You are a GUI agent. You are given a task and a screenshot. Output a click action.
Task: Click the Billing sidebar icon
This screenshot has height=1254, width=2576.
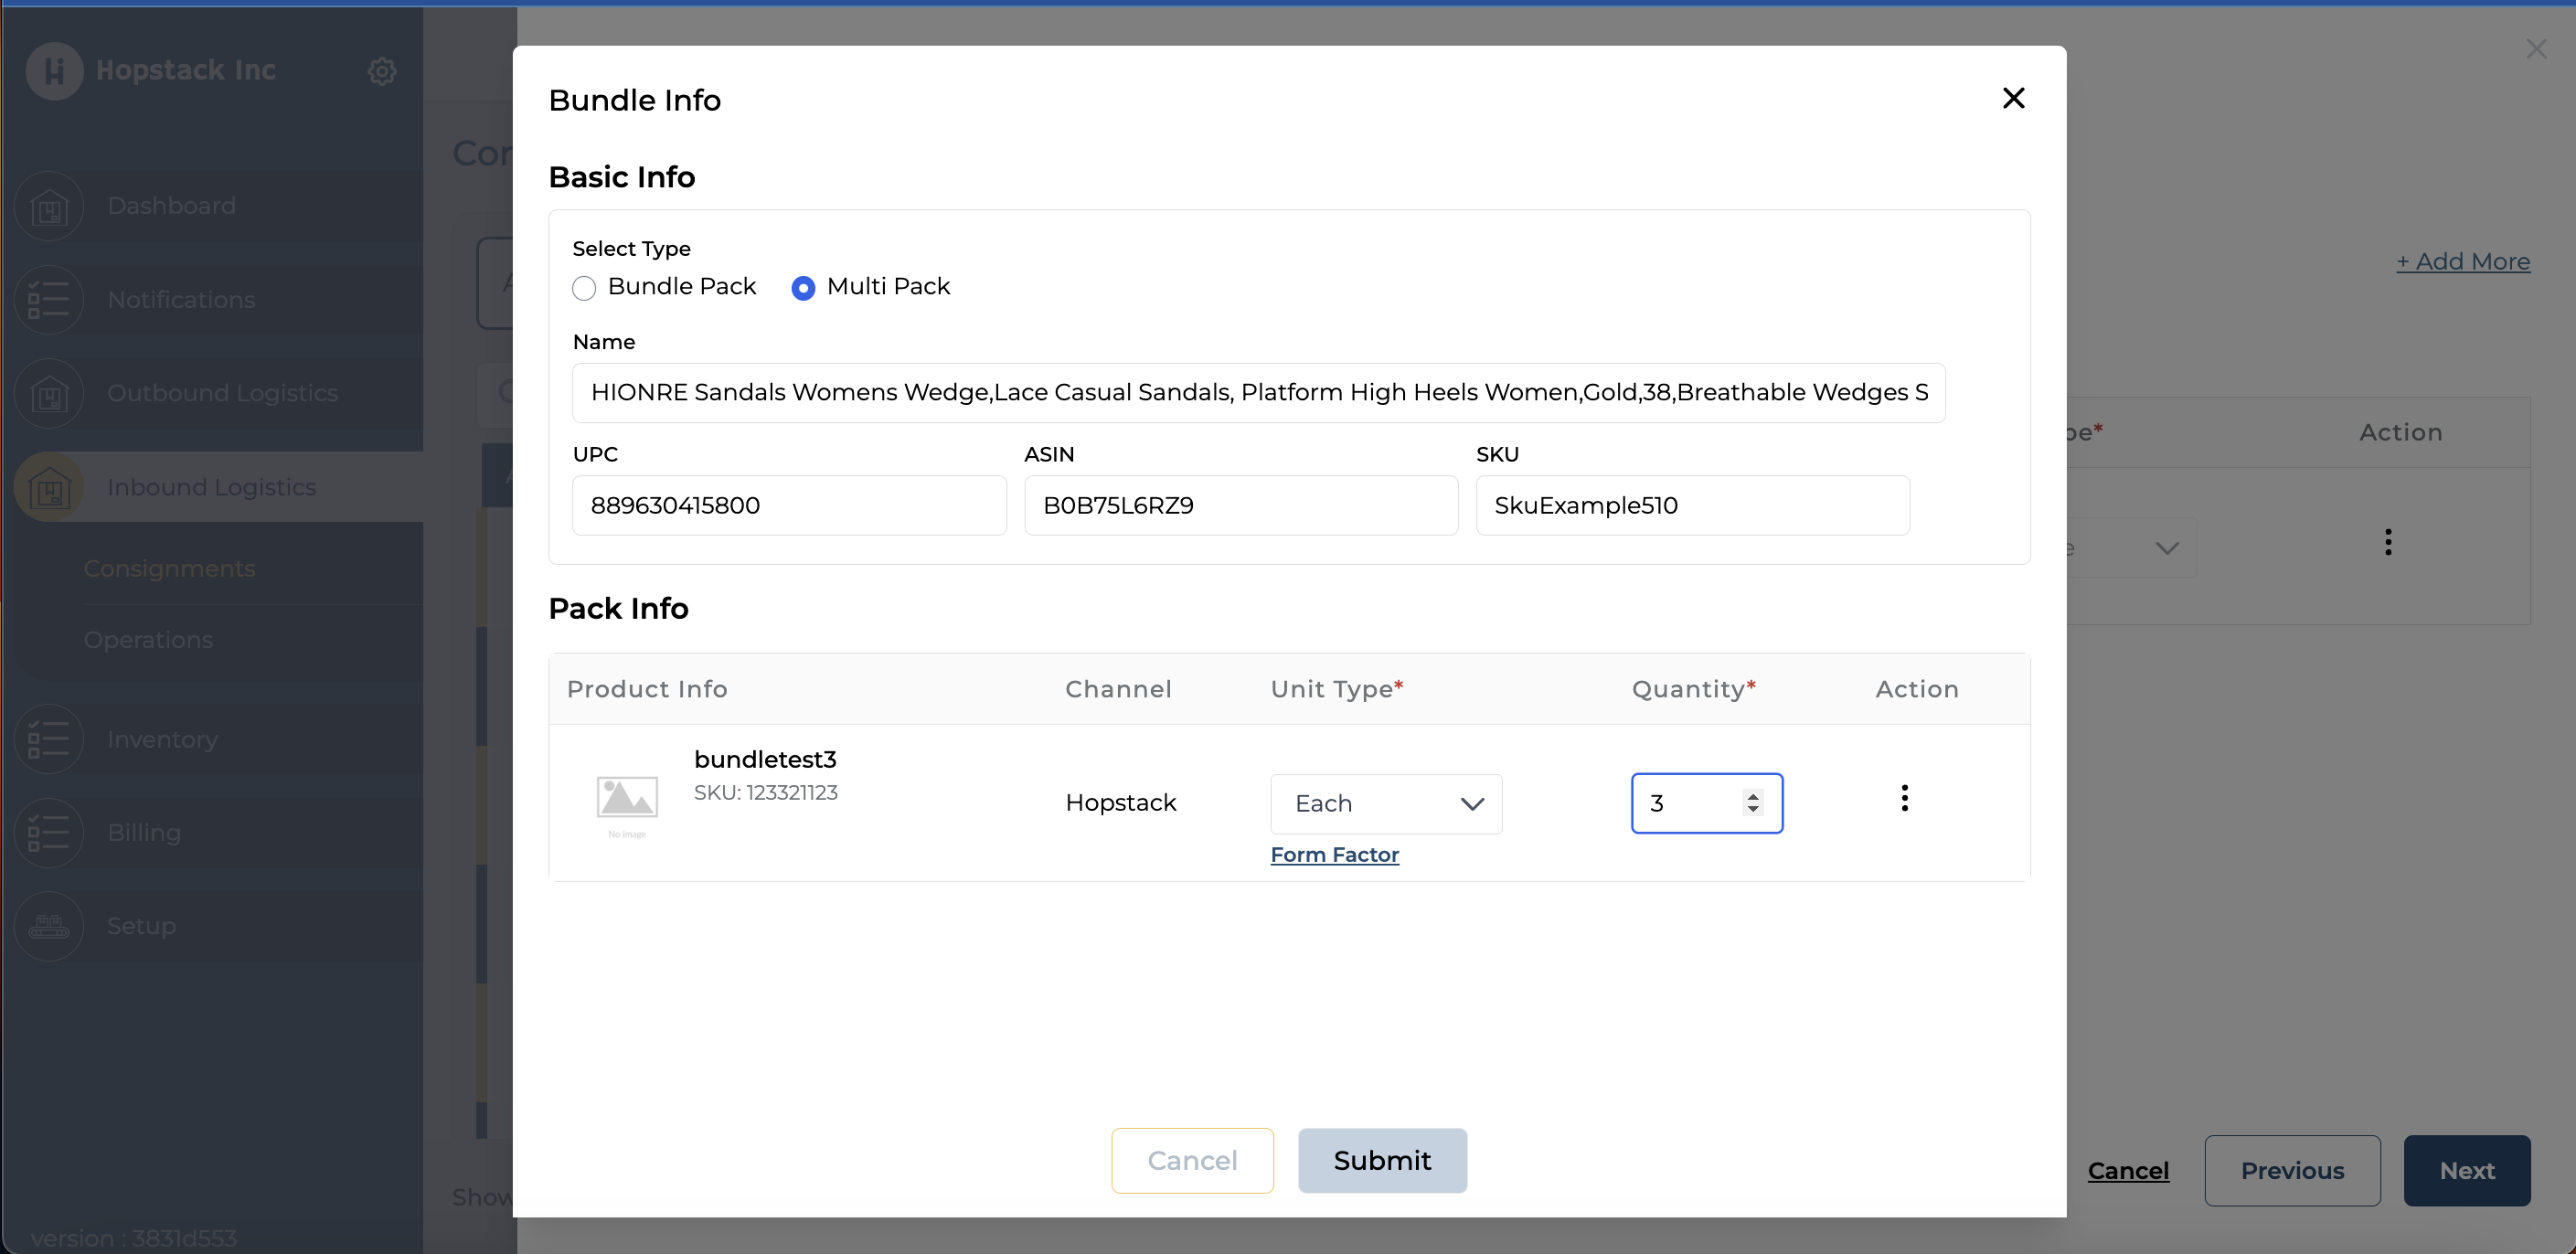49,833
